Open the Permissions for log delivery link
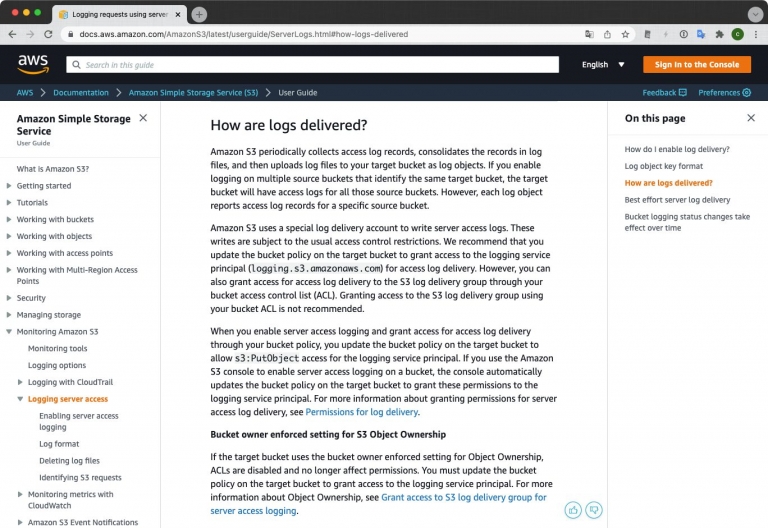 pos(361,412)
